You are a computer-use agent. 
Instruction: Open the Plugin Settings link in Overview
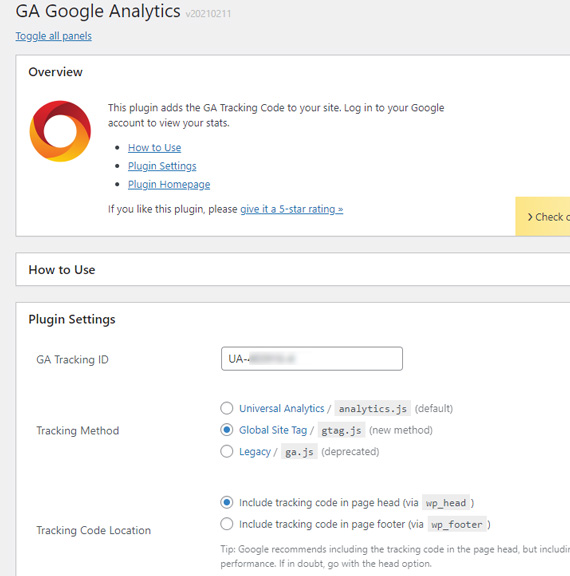(x=162, y=166)
